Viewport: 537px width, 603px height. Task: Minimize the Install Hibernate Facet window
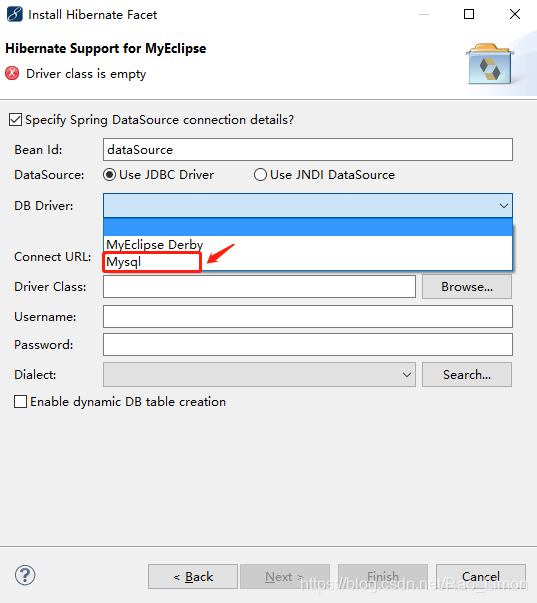(x=424, y=14)
